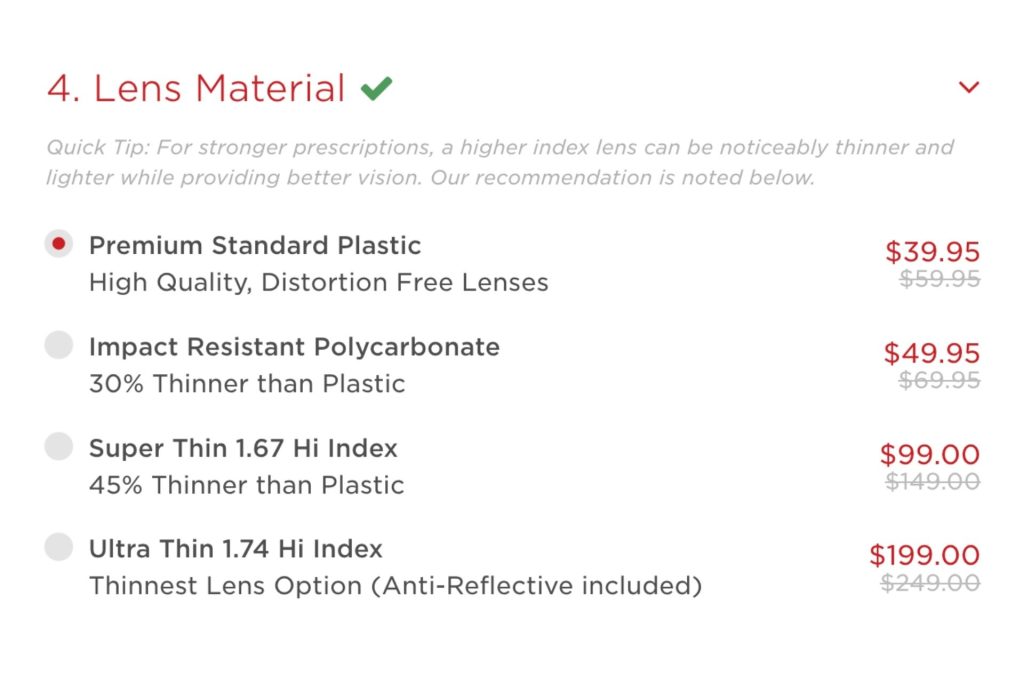
Task: Click the $99.00 Hi Index price
Action: pyautogui.click(x=932, y=454)
